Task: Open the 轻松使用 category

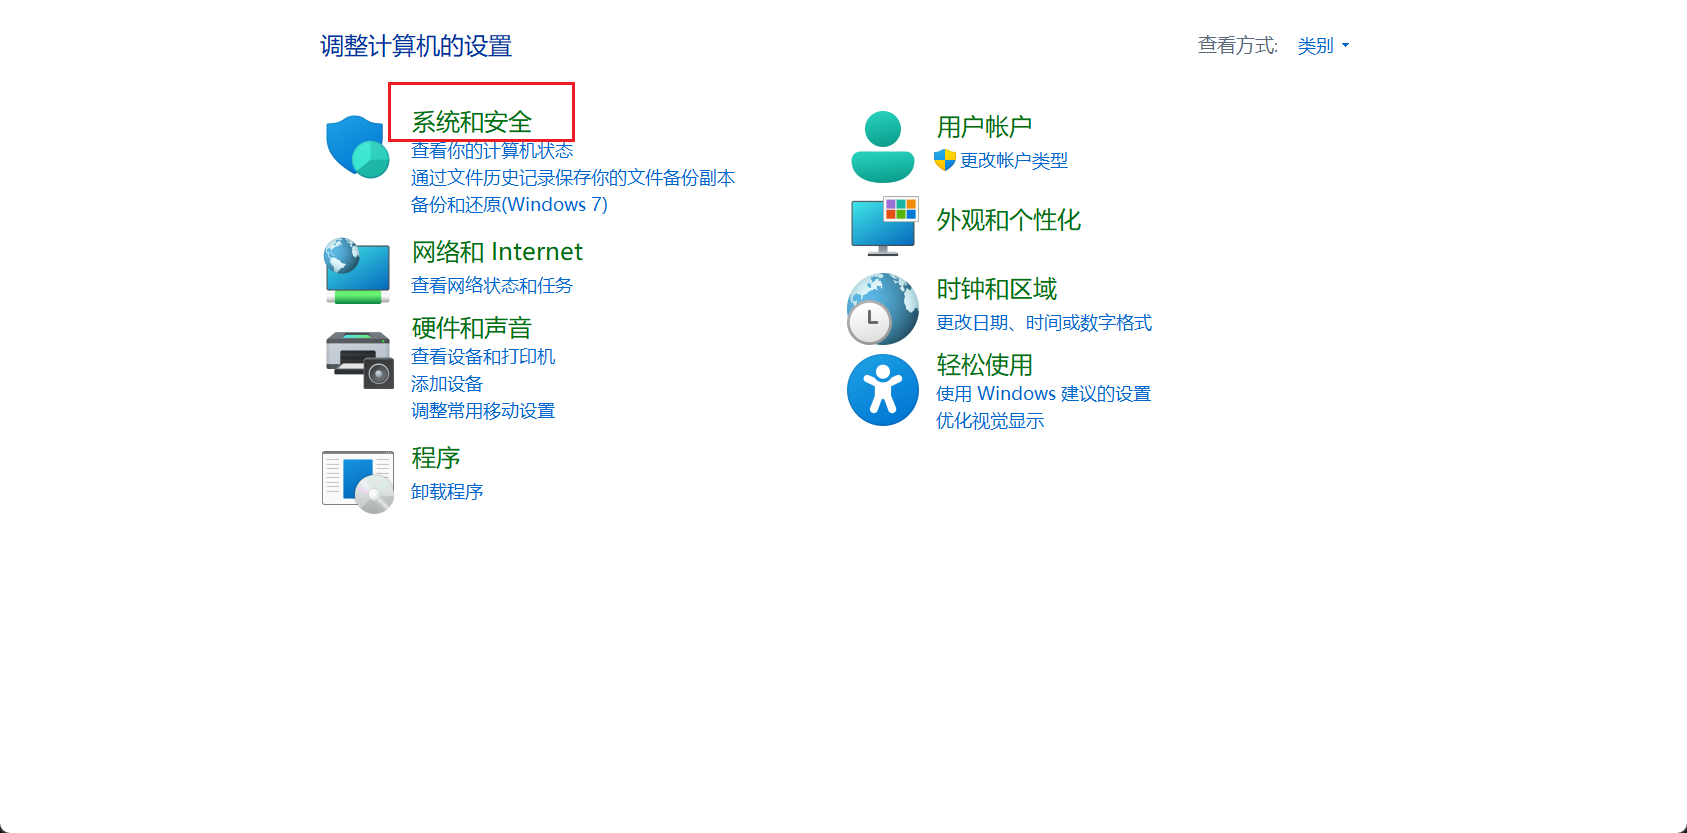Action: click(x=984, y=365)
